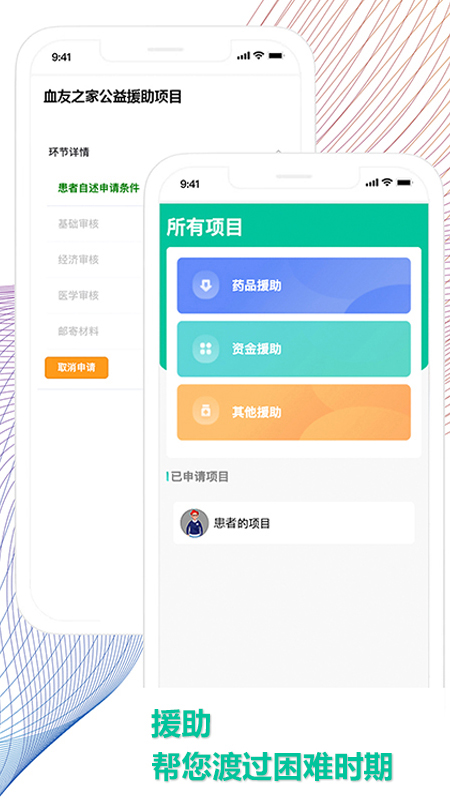Tap the patient avatar in 患者的项目
Screen dimensions: 450x800
coord(194,523)
